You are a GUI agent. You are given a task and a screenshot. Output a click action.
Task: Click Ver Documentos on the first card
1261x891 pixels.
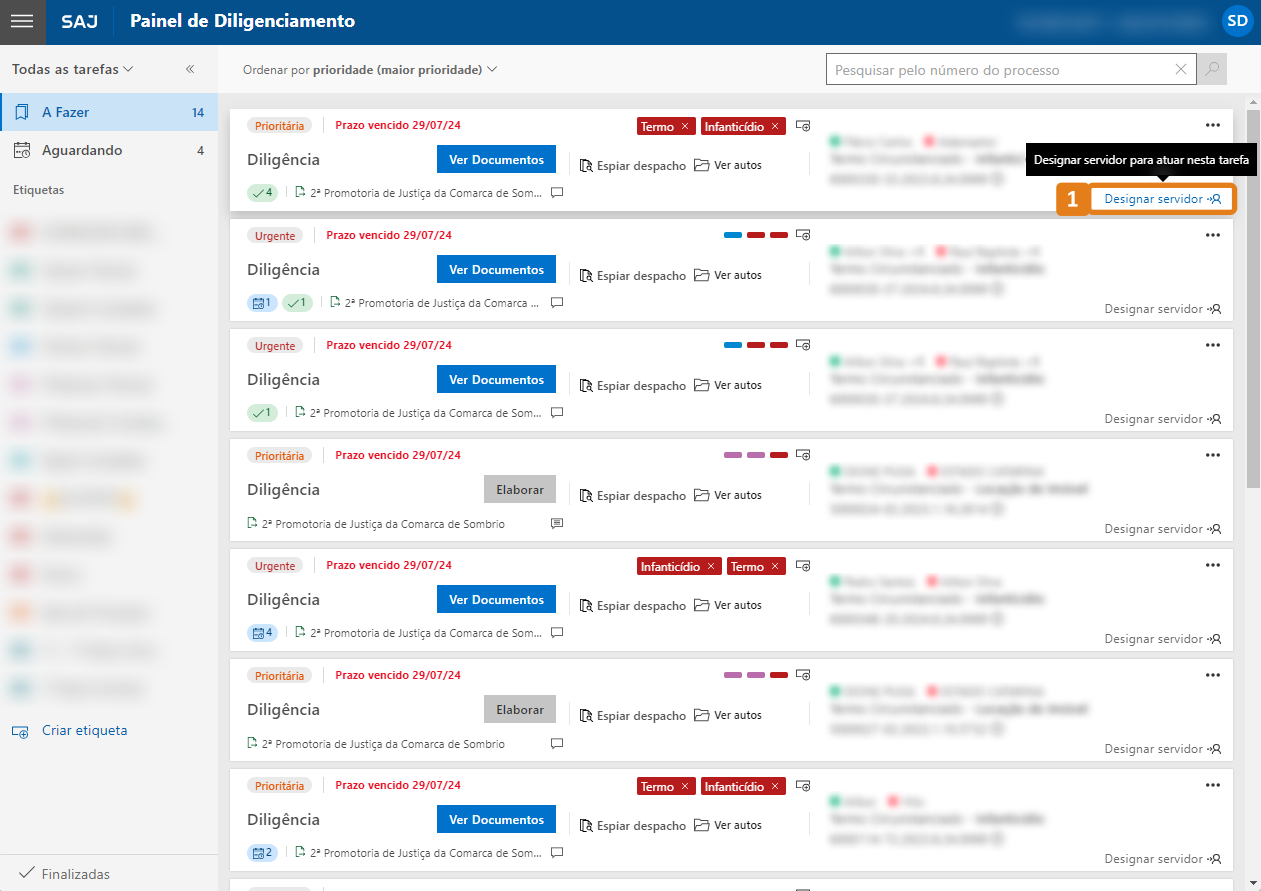(x=496, y=160)
